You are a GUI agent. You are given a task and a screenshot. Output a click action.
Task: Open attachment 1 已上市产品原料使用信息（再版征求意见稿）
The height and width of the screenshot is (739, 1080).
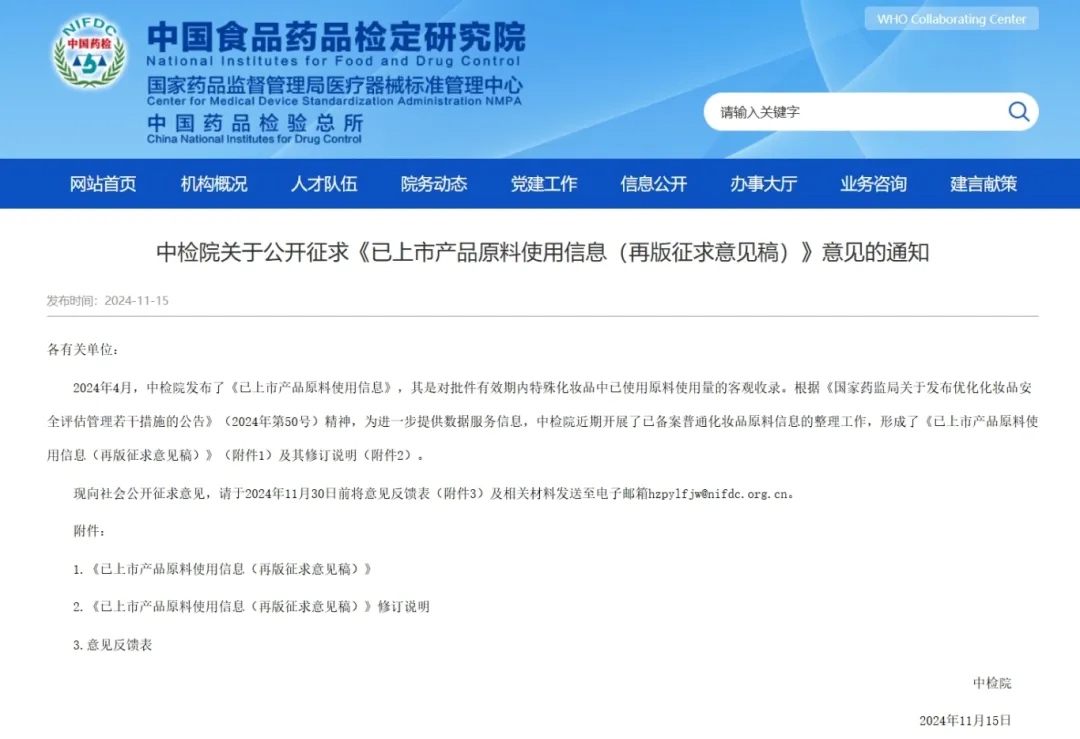(222, 569)
